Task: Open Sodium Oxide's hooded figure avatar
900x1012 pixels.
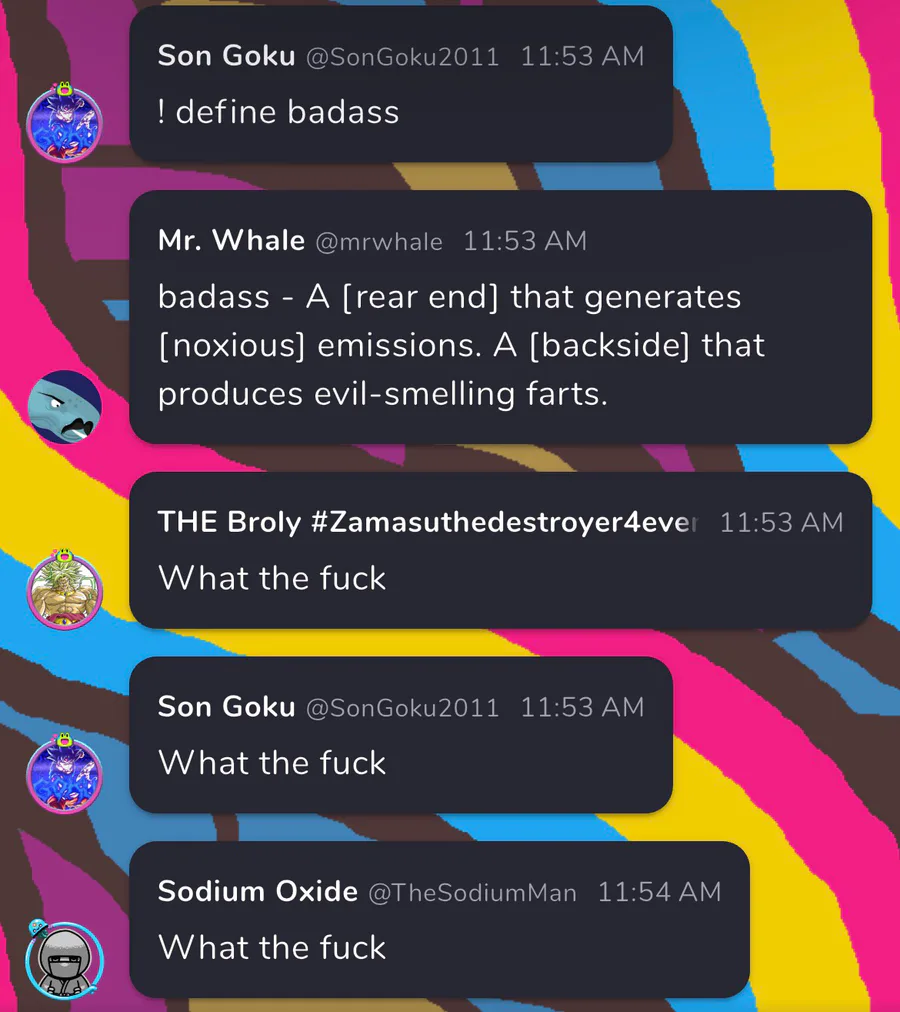Action: pyautogui.click(x=65, y=960)
